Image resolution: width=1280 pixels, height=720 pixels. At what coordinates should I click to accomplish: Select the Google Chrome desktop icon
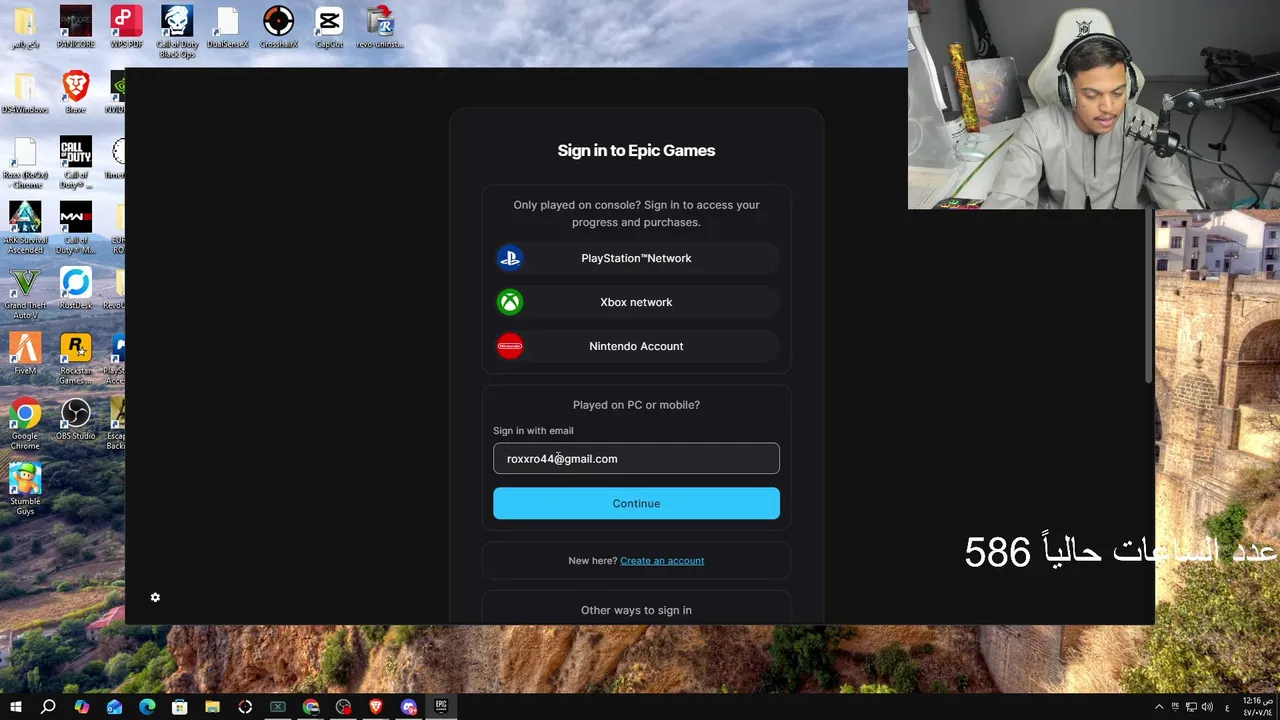(25, 424)
